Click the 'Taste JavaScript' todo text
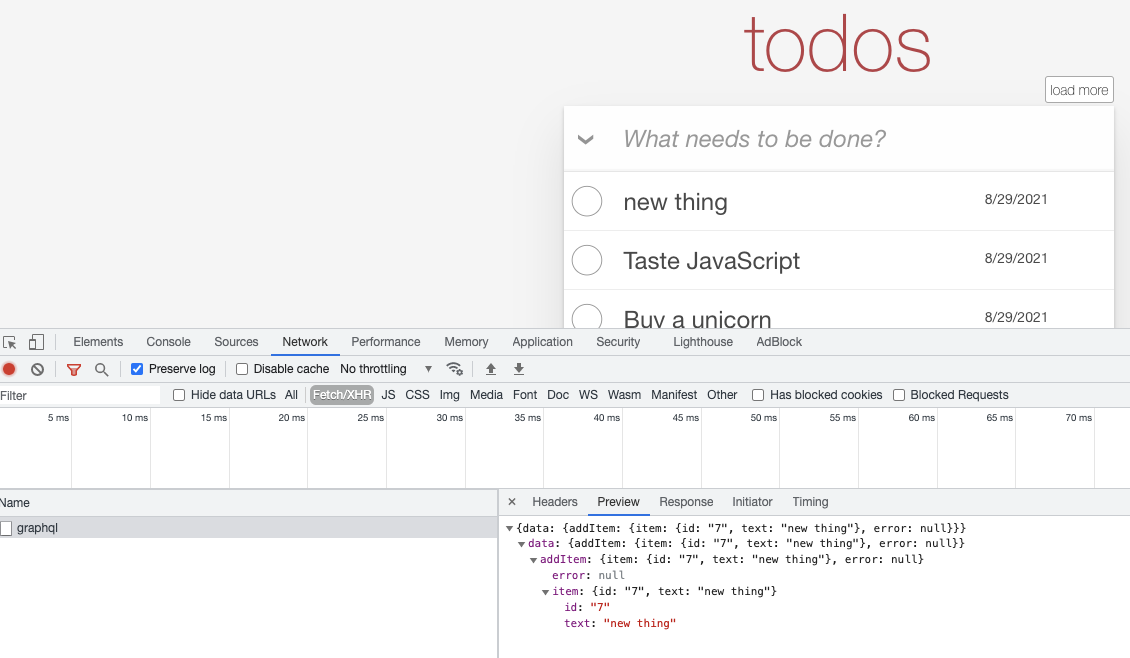The height and width of the screenshot is (658, 1130). point(711,260)
